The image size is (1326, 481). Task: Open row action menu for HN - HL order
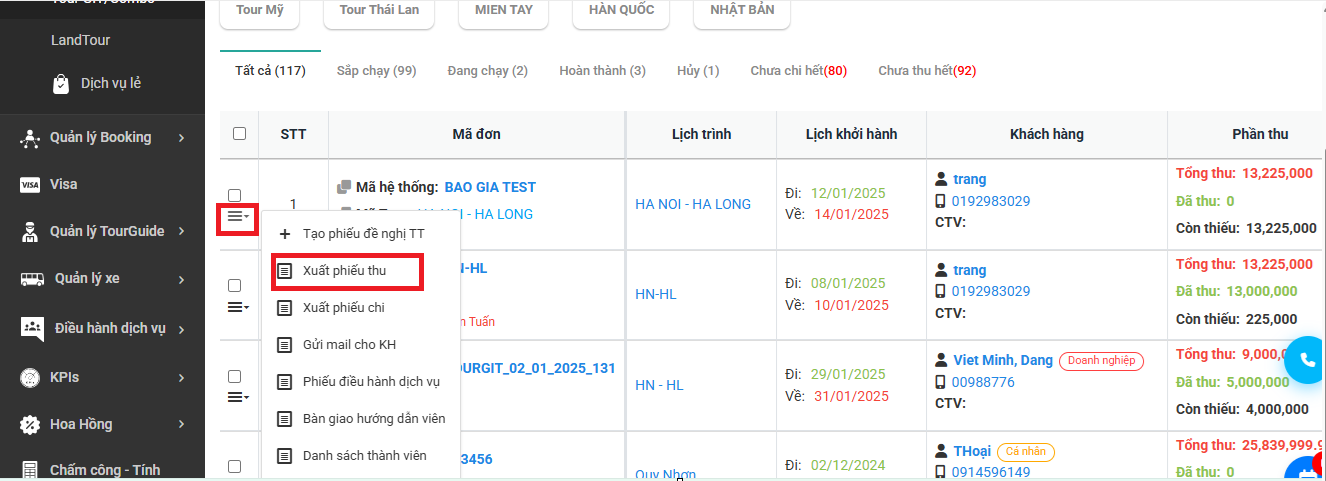[x=237, y=397]
